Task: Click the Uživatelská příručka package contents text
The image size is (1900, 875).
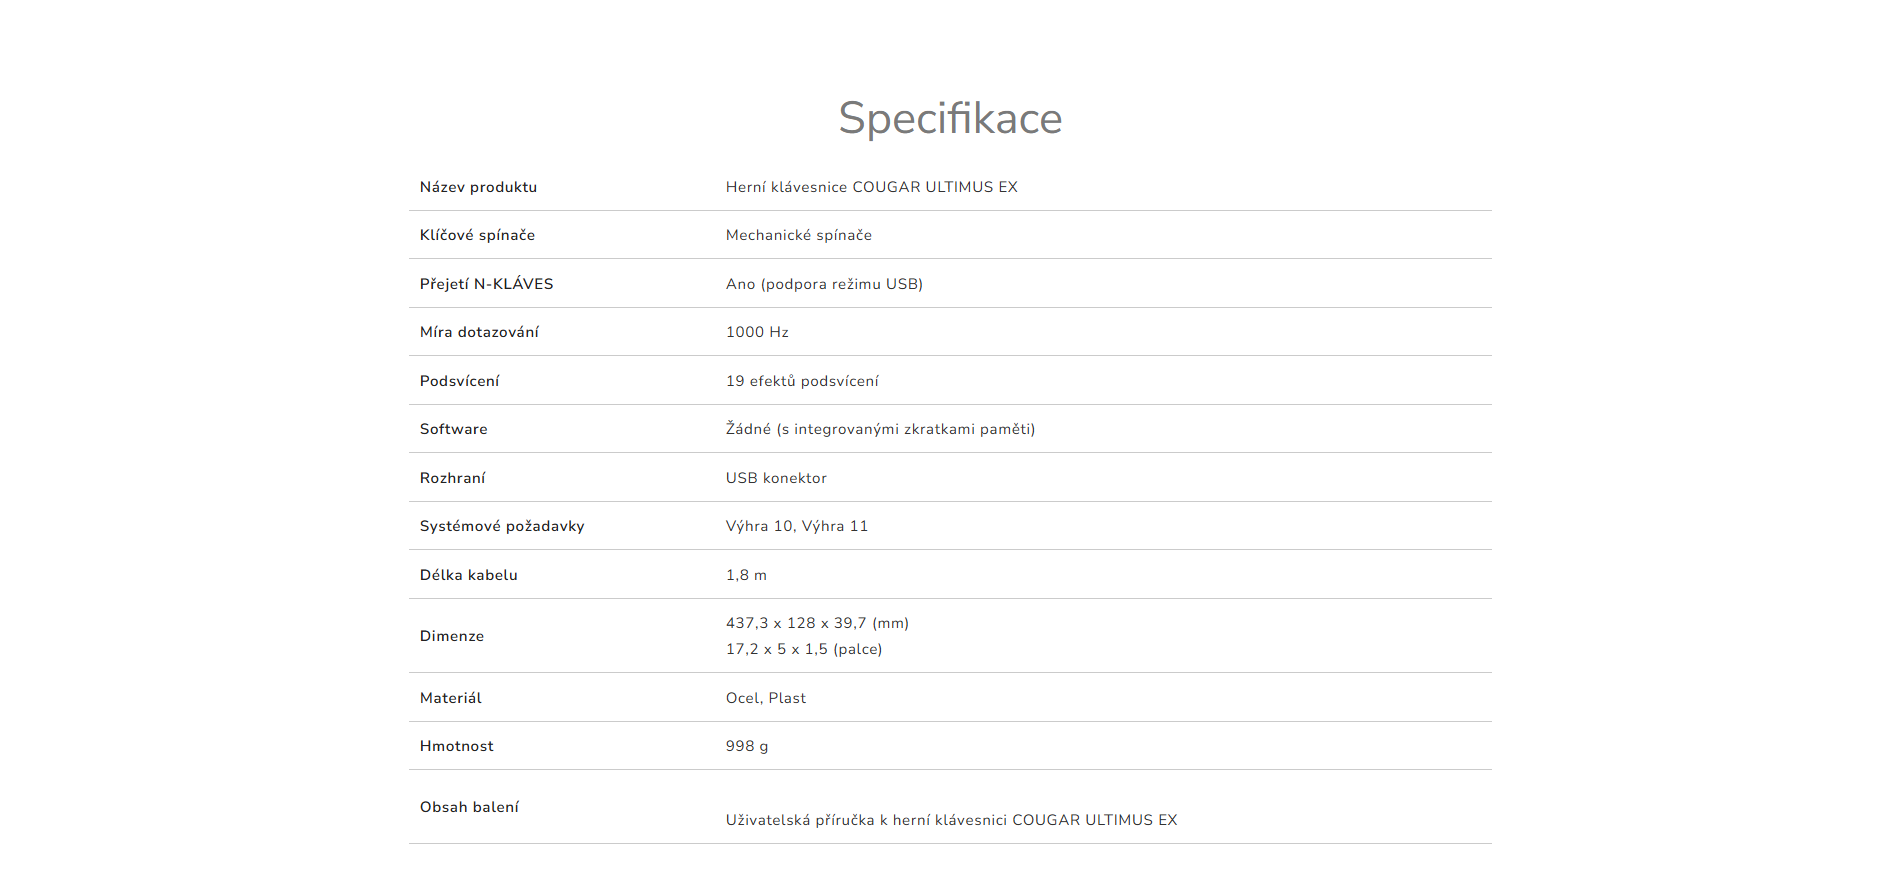Action: [951, 820]
